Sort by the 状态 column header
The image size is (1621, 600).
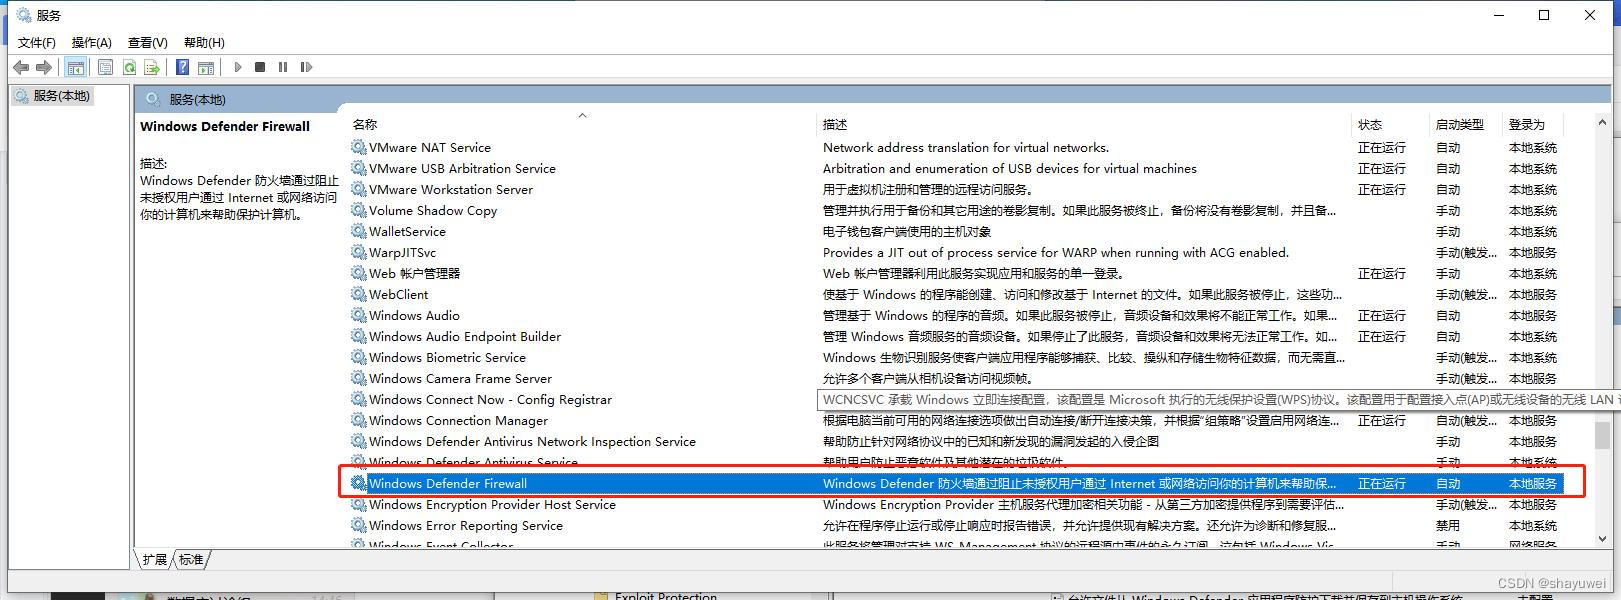tap(1370, 125)
